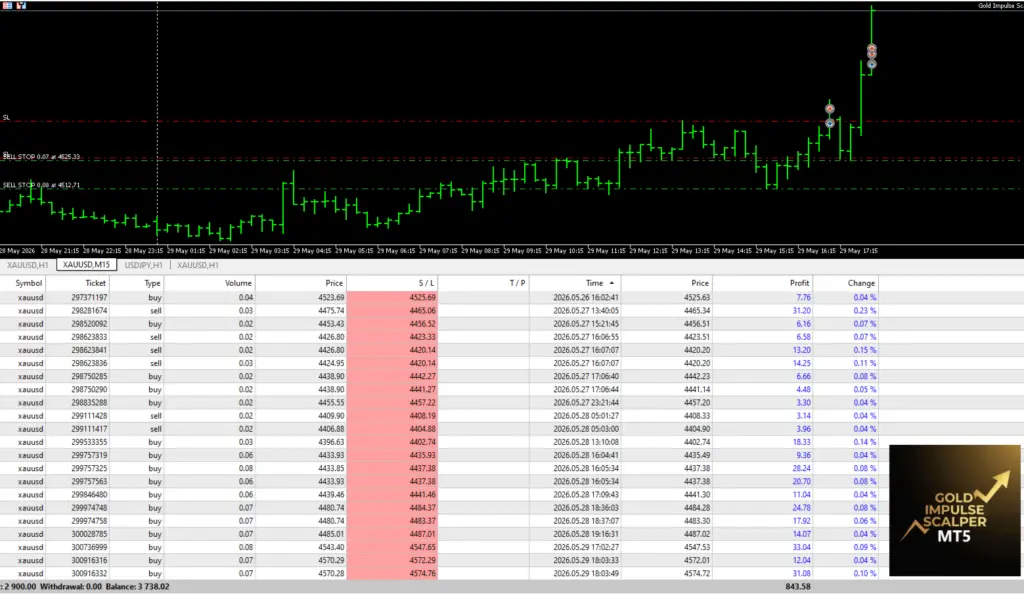Select ticket 298623833 row
This screenshot has height=594, width=1024.
[x=439, y=337]
